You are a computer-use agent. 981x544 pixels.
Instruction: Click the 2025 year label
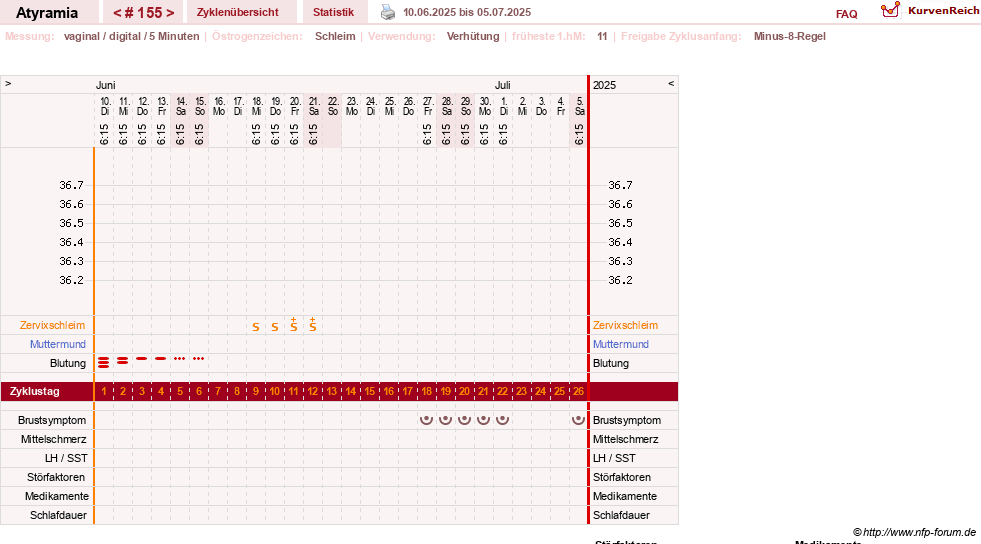click(604, 85)
